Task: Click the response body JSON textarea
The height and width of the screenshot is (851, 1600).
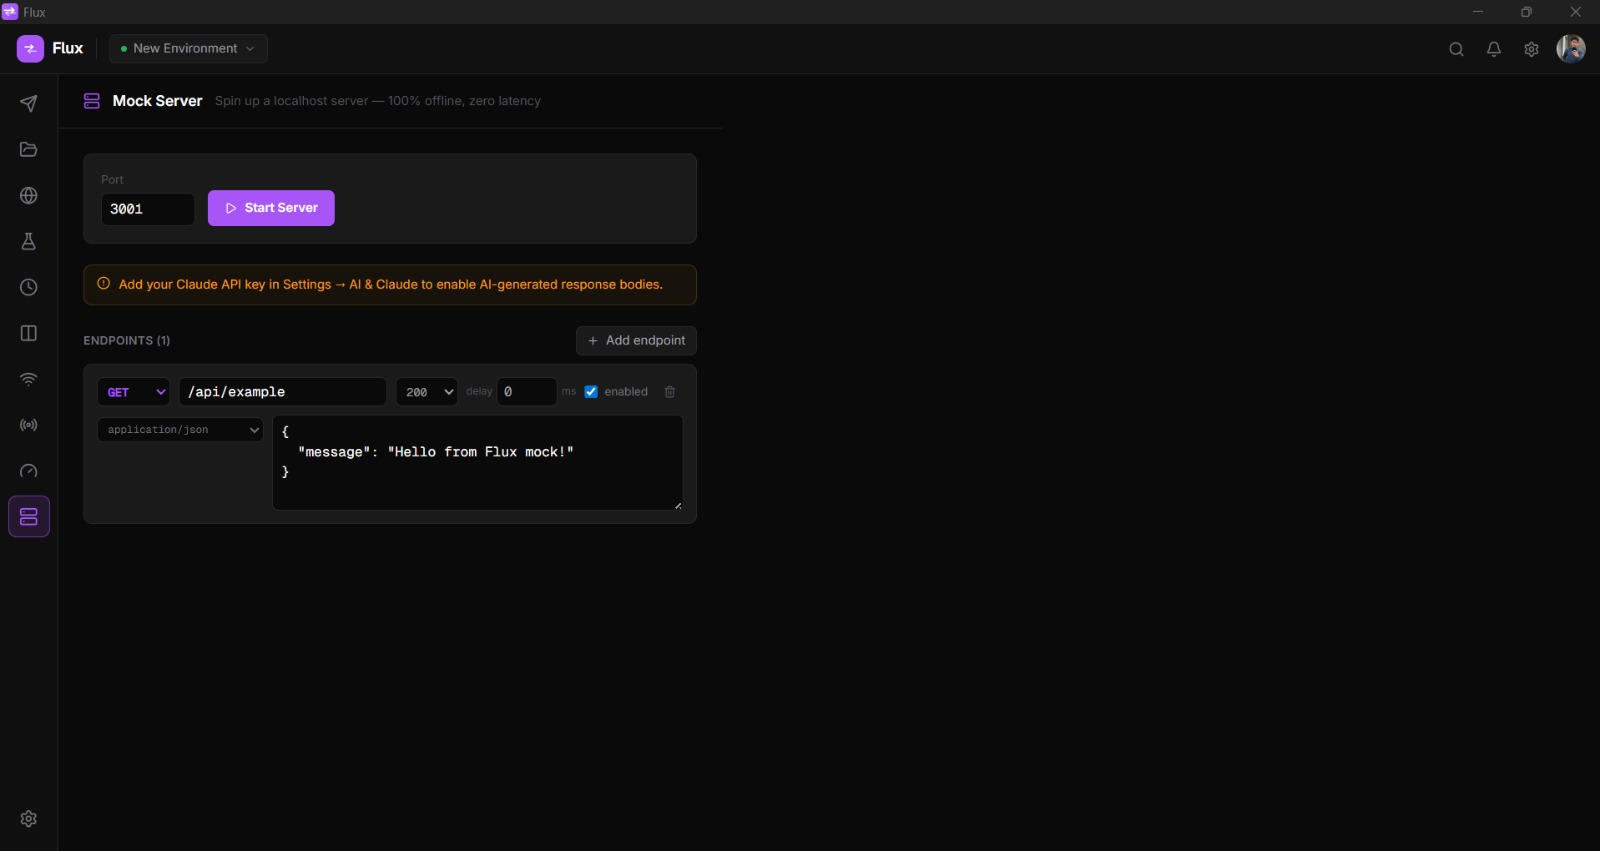Action: click(478, 463)
